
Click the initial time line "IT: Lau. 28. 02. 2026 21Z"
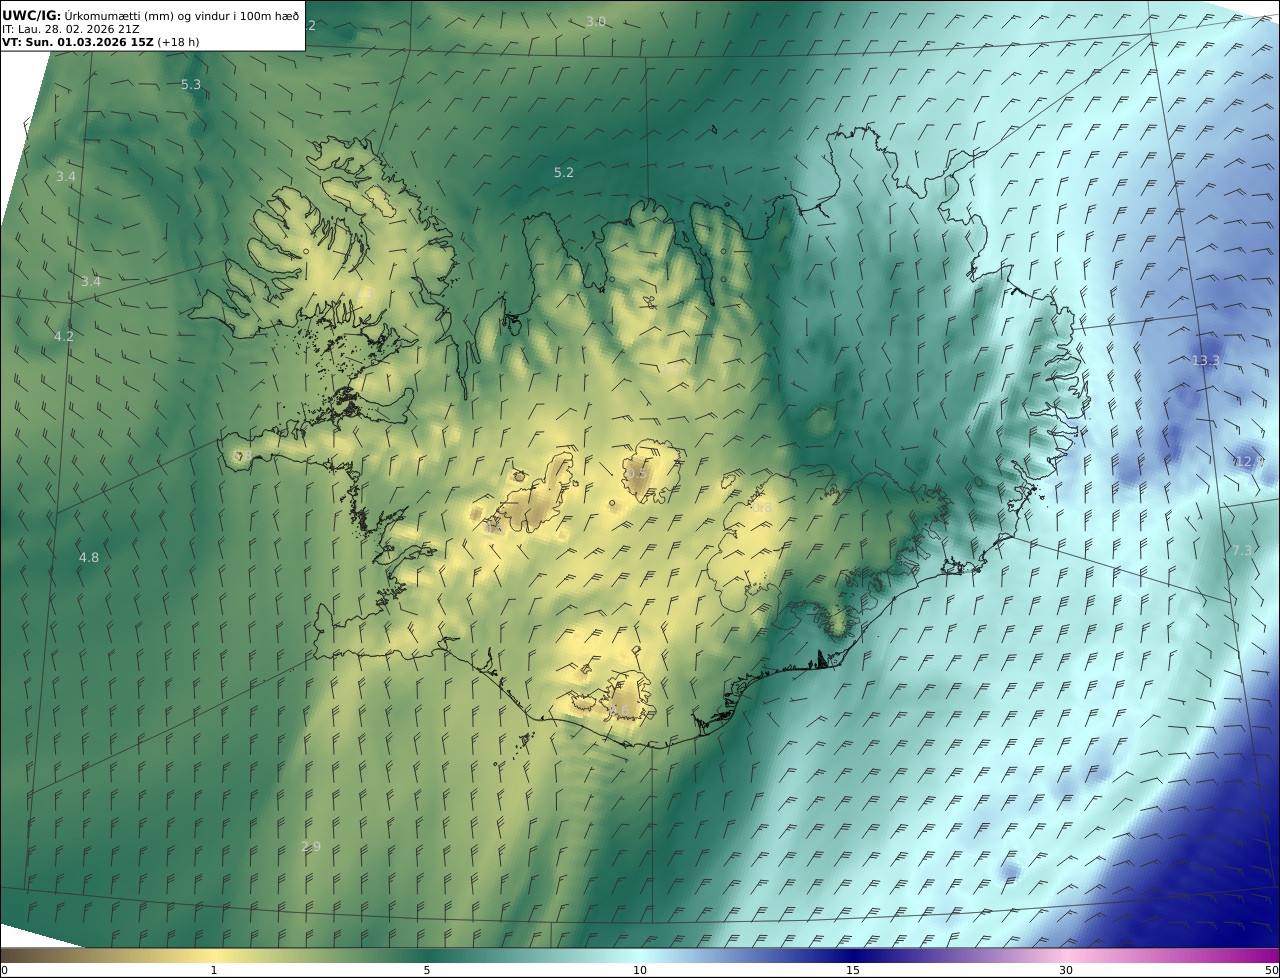click(71, 29)
